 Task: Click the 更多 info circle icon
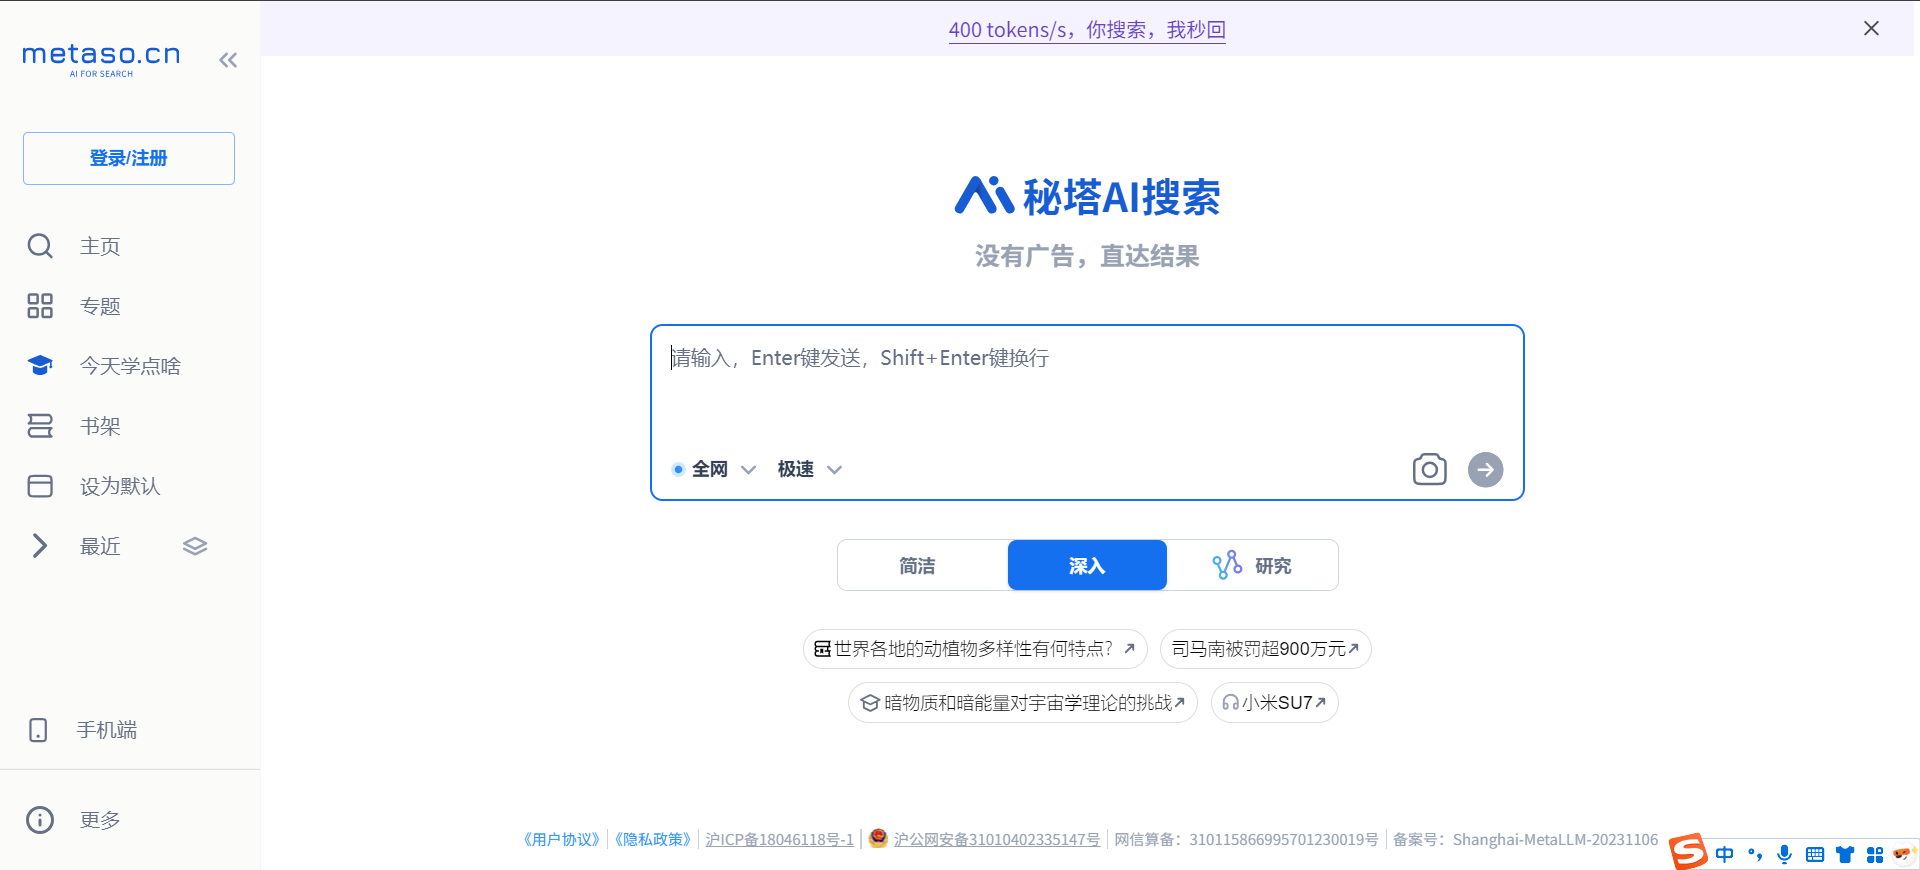pyautogui.click(x=40, y=820)
